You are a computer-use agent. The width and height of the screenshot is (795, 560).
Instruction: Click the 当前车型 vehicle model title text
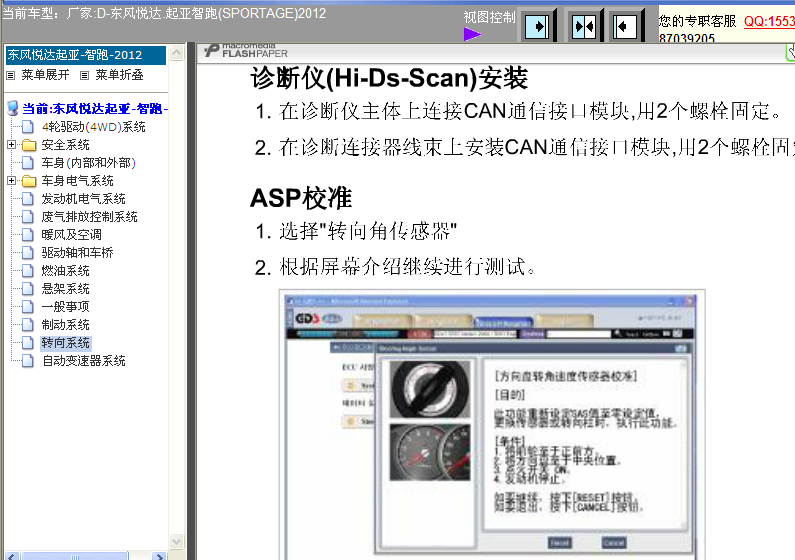click(x=164, y=13)
